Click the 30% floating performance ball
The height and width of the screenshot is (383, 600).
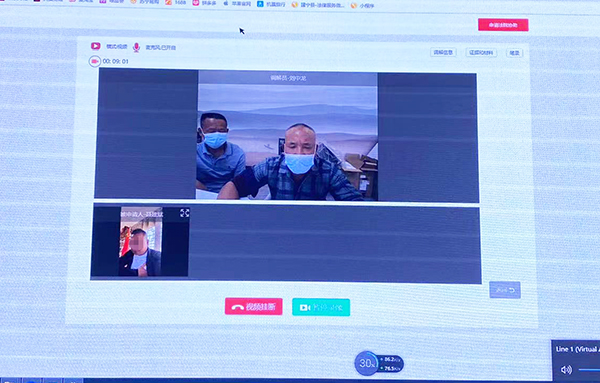click(x=367, y=363)
